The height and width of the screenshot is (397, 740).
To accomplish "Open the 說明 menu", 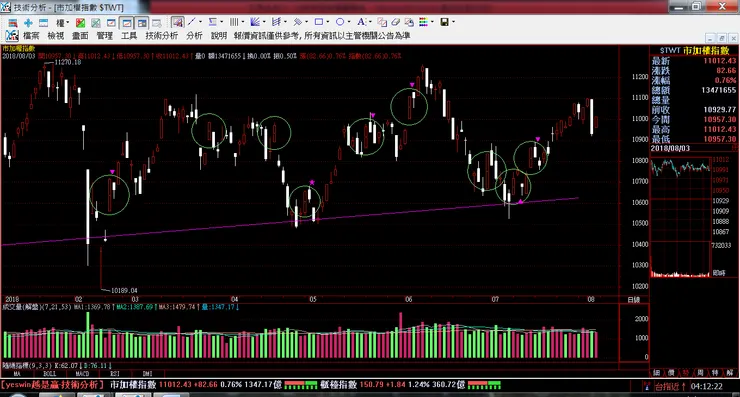I will [219, 36].
